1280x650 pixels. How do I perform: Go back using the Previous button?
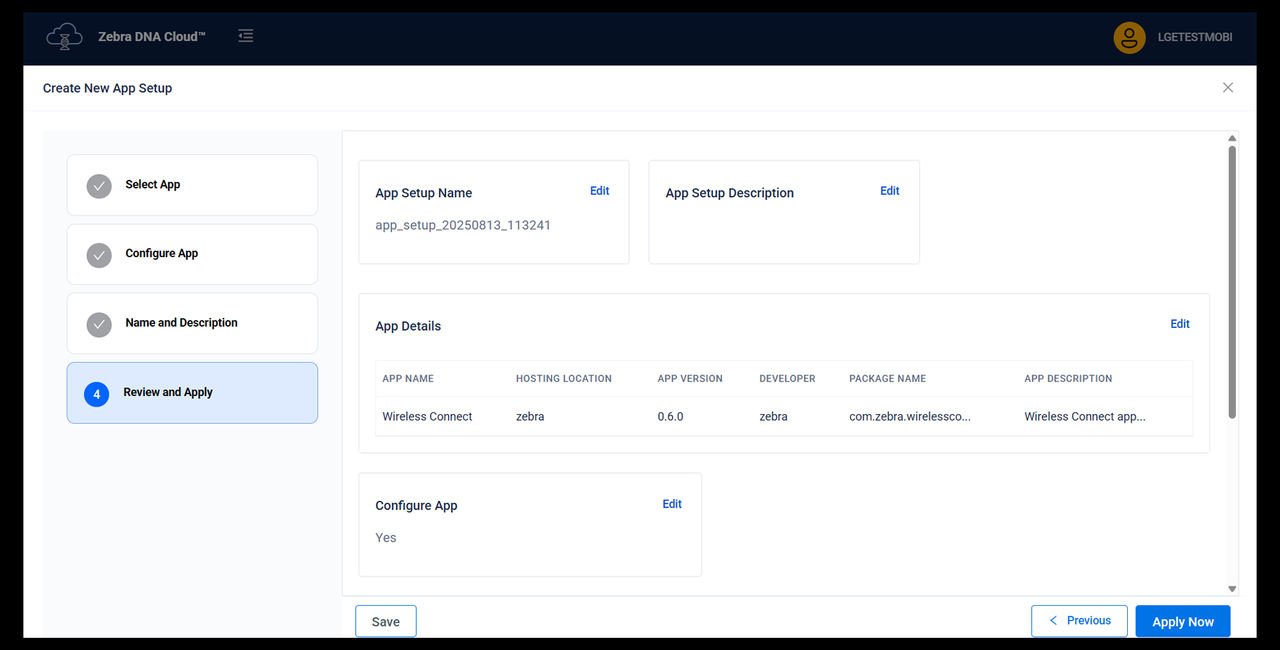coord(1079,620)
